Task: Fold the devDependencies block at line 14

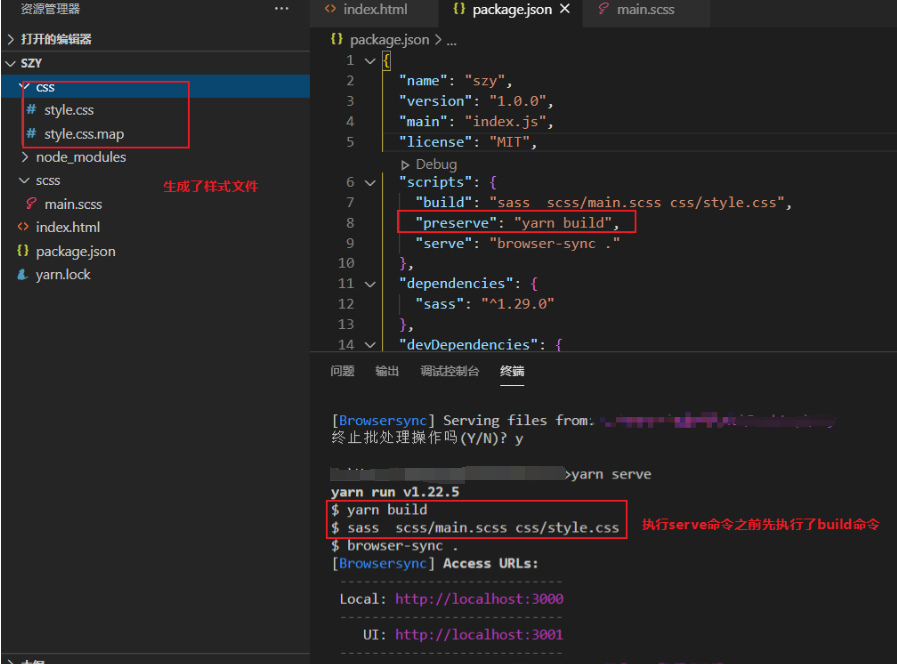Action: tap(370, 345)
